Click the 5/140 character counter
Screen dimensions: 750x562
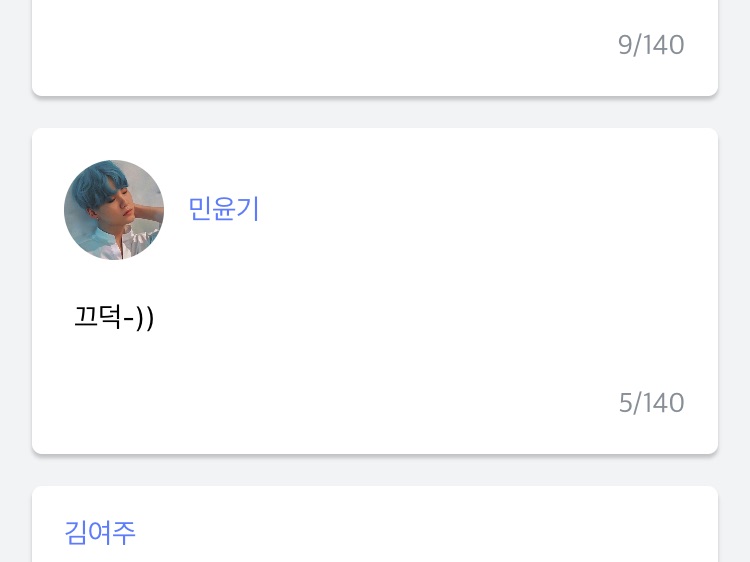coord(651,403)
